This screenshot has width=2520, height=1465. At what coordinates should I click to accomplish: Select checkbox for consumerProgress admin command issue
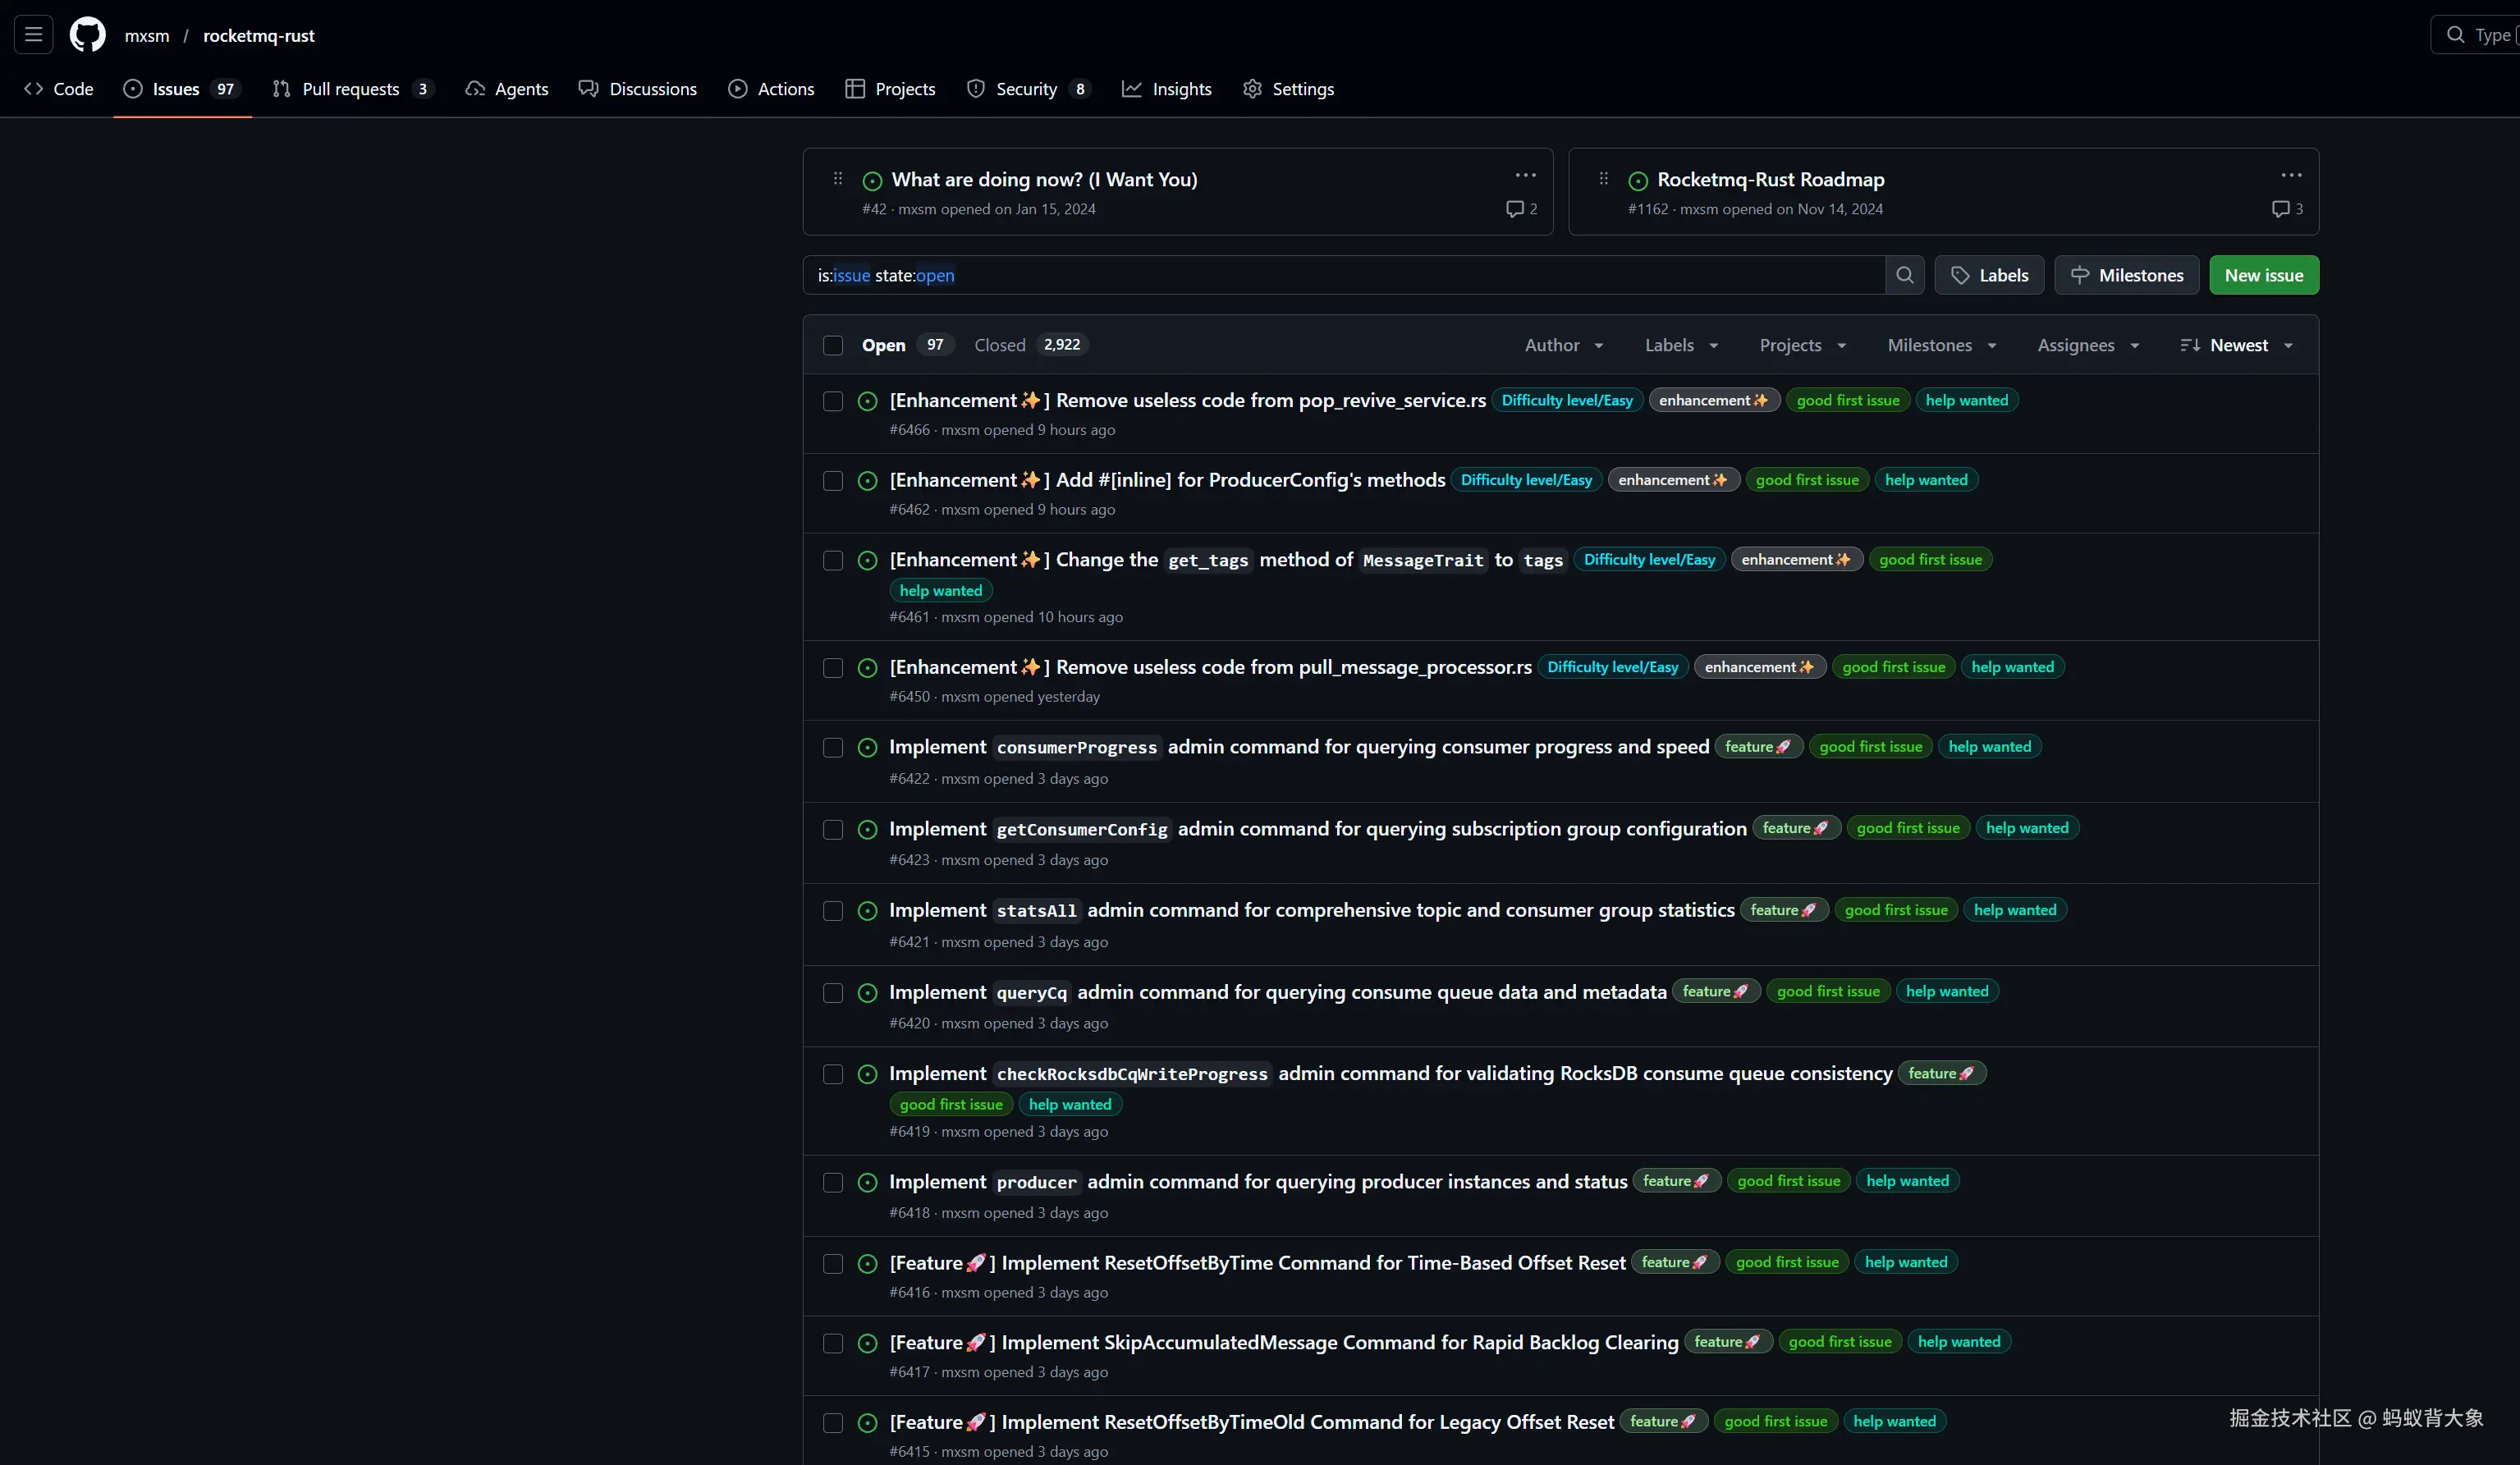[x=833, y=748]
